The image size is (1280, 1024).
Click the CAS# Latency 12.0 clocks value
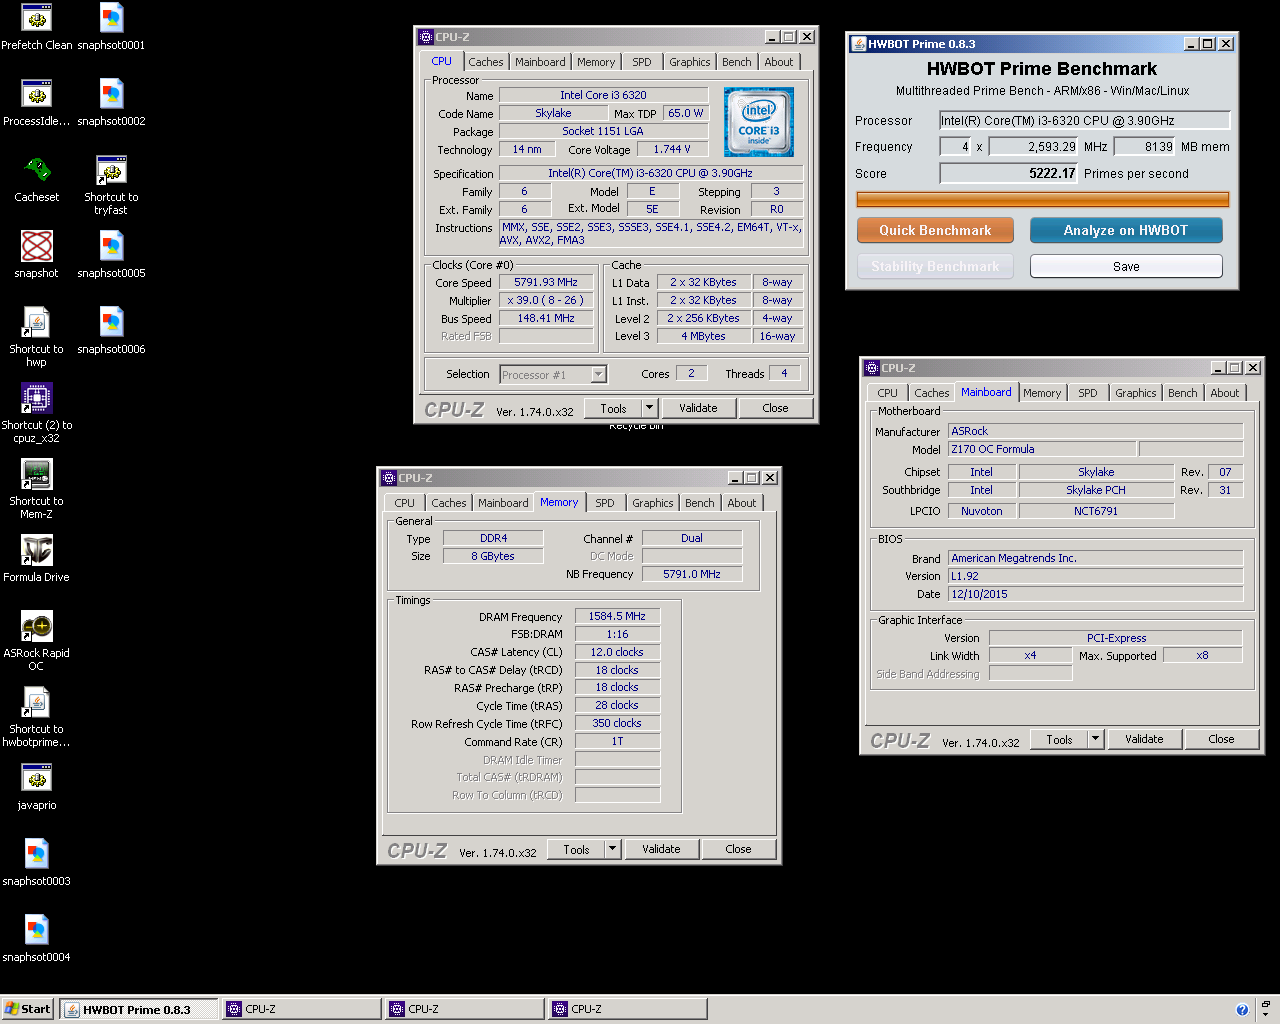(x=617, y=652)
